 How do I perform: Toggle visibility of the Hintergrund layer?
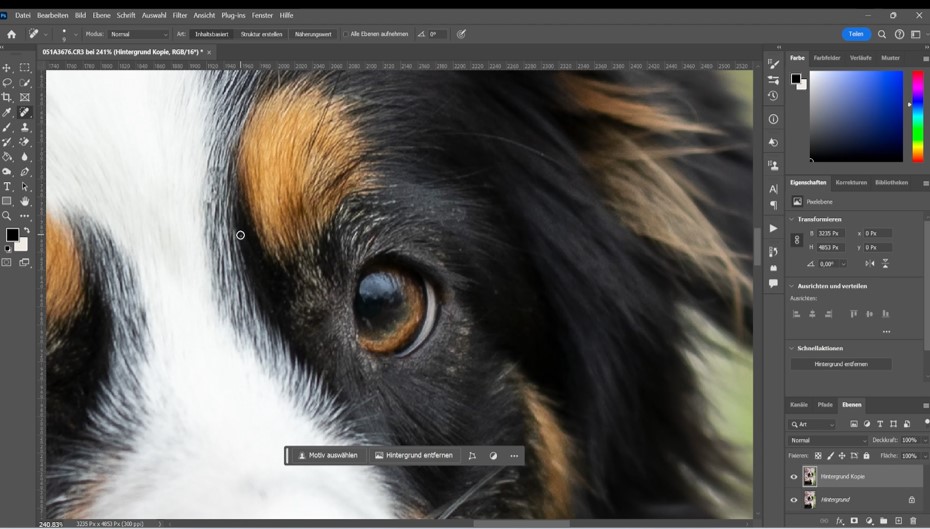(794, 500)
